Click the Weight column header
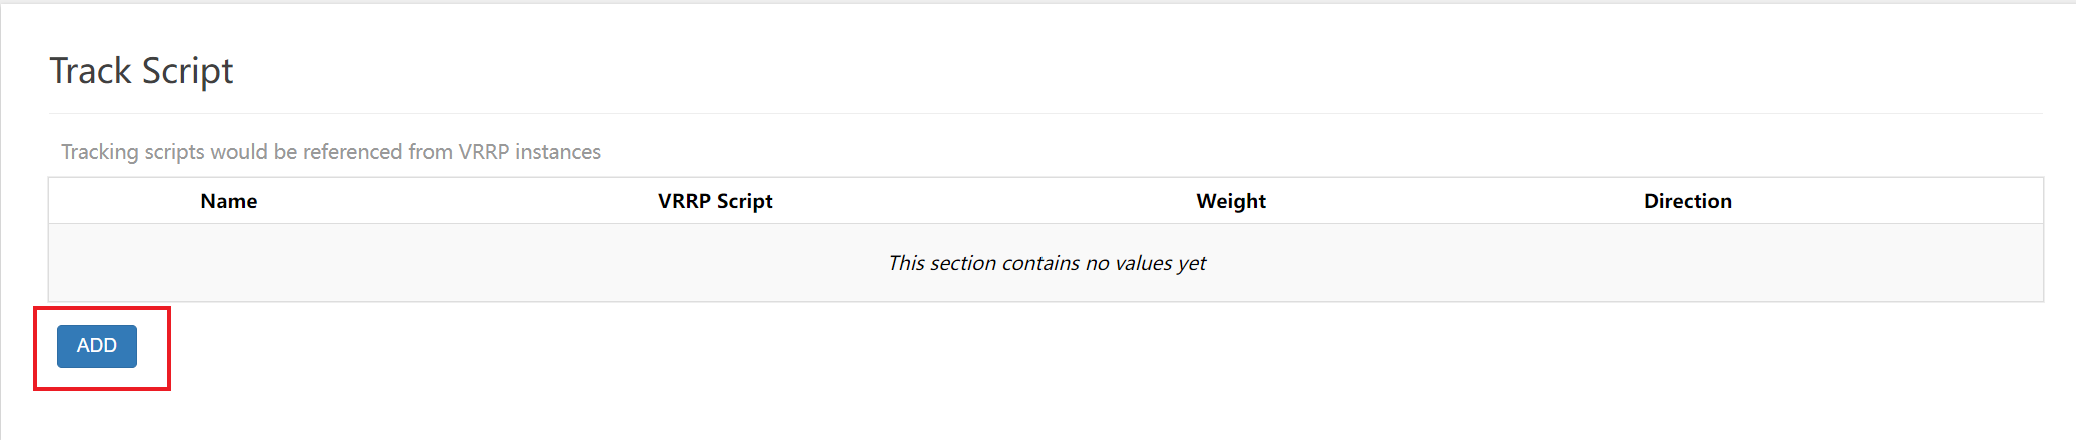 pos(1231,201)
